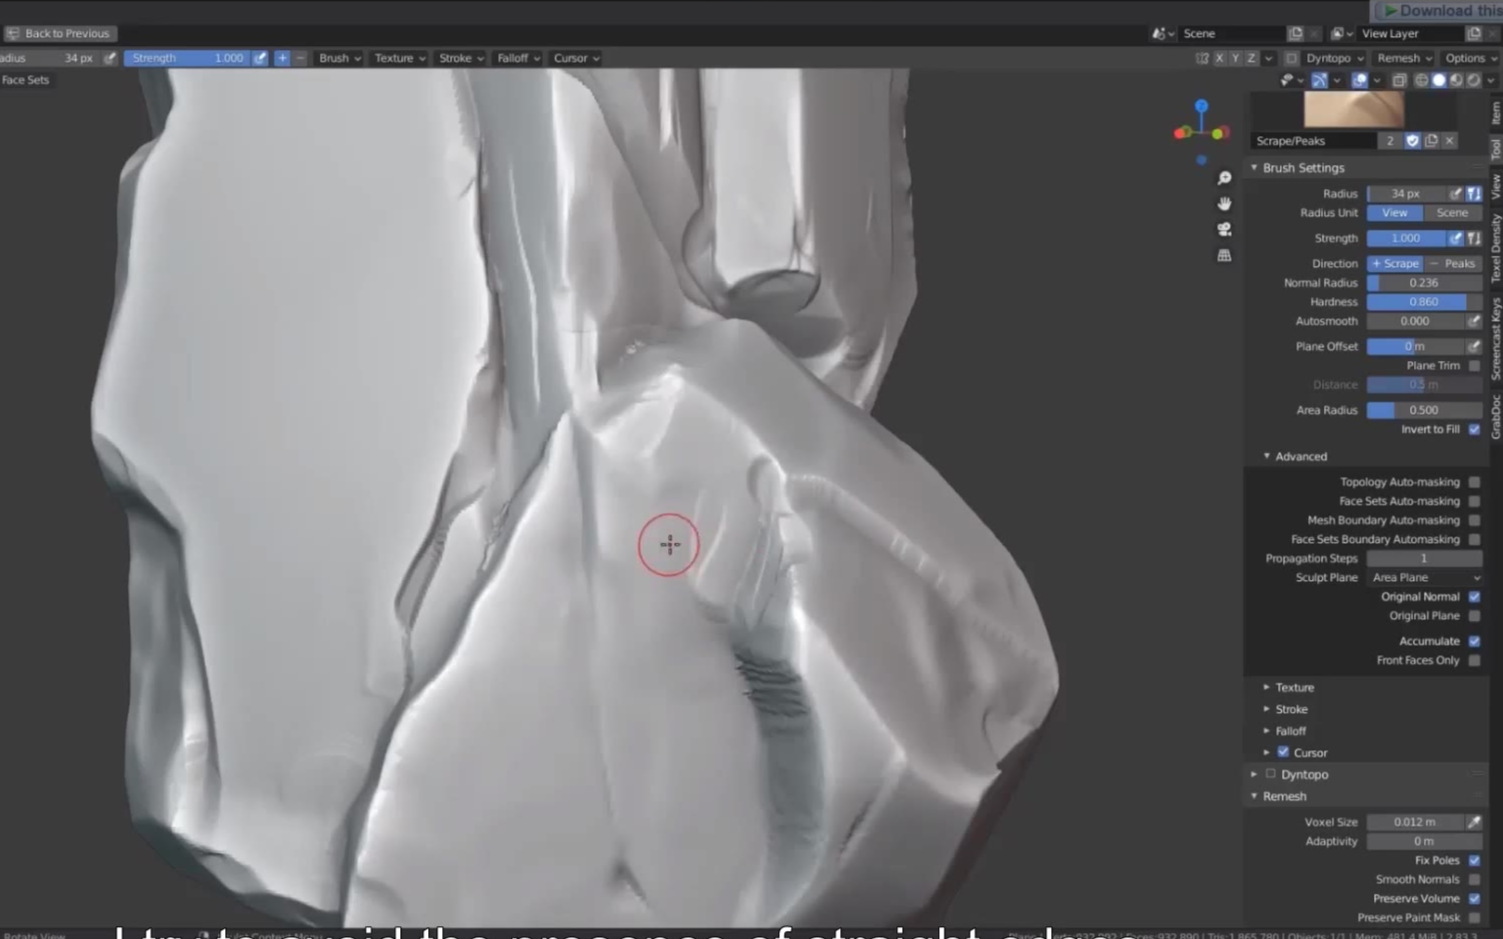Enable the Plane Trim checkbox
The width and height of the screenshot is (1503, 939).
[x=1474, y=366]
